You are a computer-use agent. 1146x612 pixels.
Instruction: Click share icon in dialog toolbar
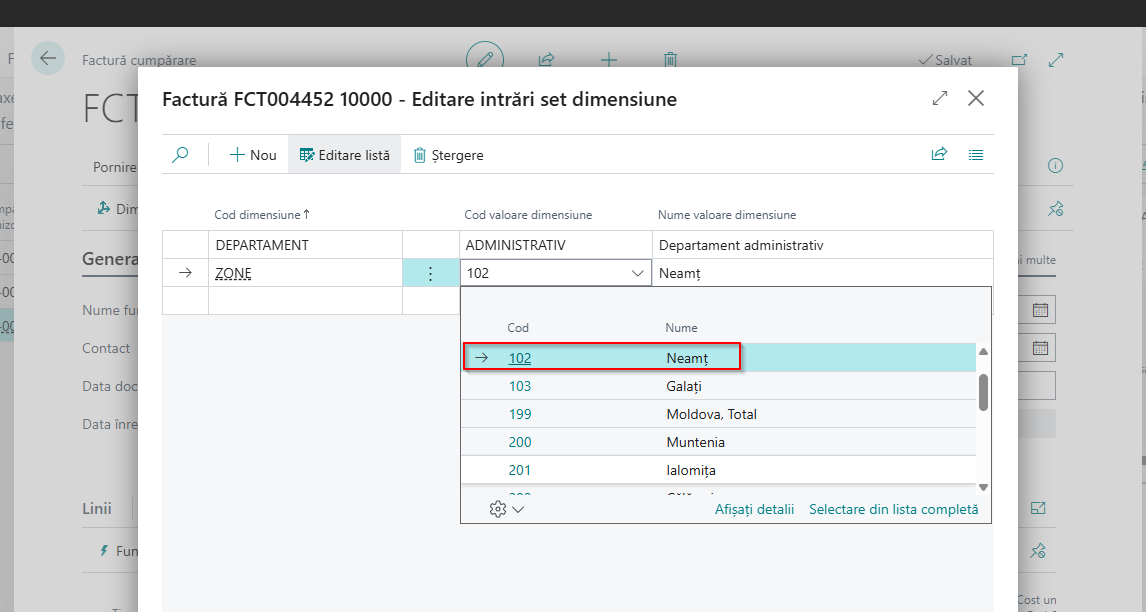click(939, 154)
